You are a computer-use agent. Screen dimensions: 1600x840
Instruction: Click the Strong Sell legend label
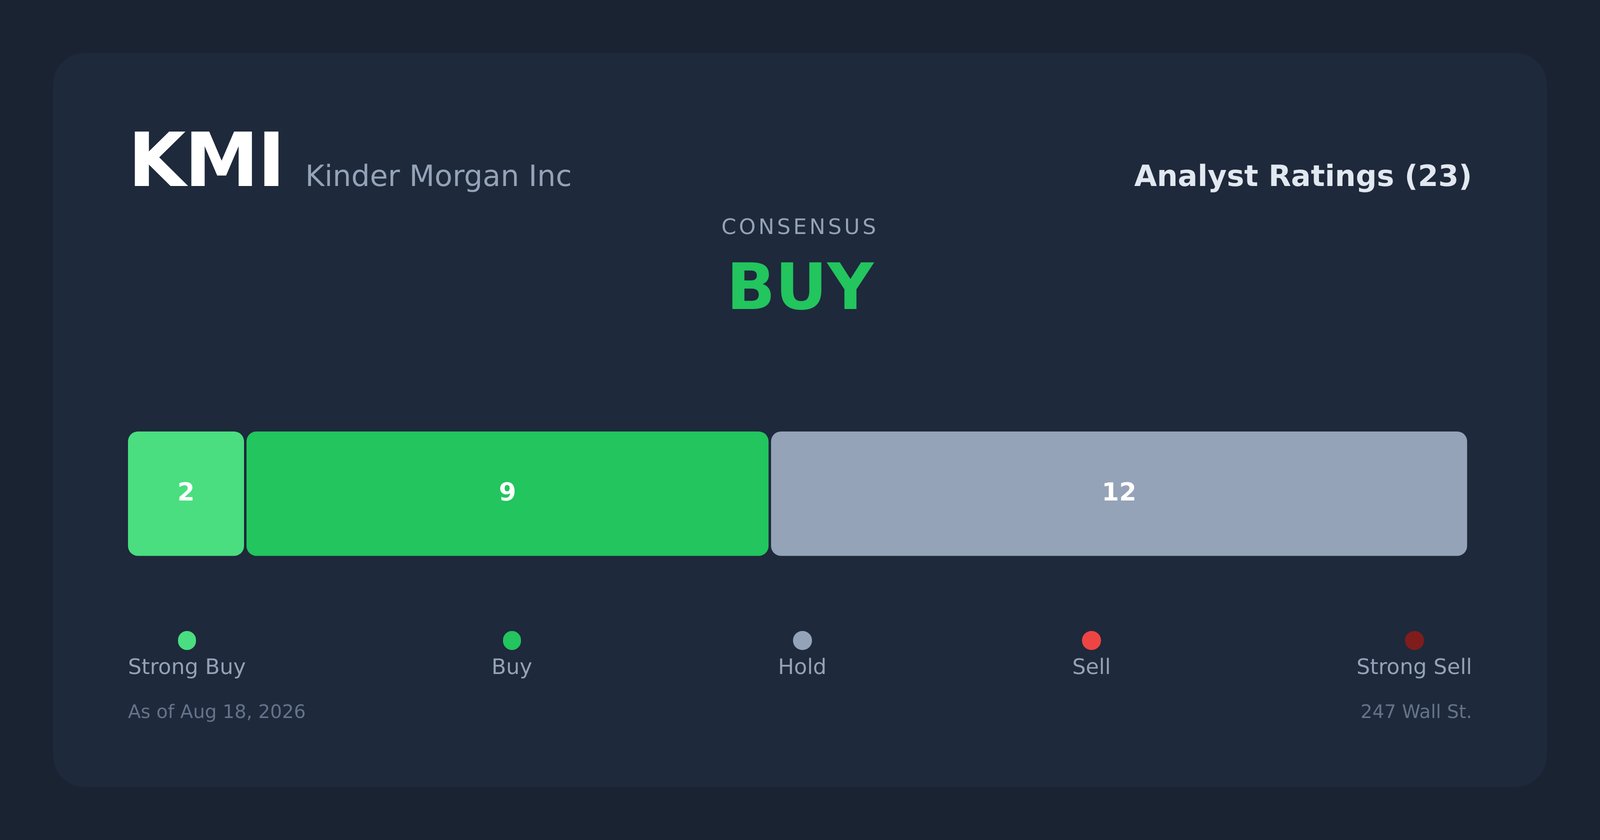click(1414, 667)
